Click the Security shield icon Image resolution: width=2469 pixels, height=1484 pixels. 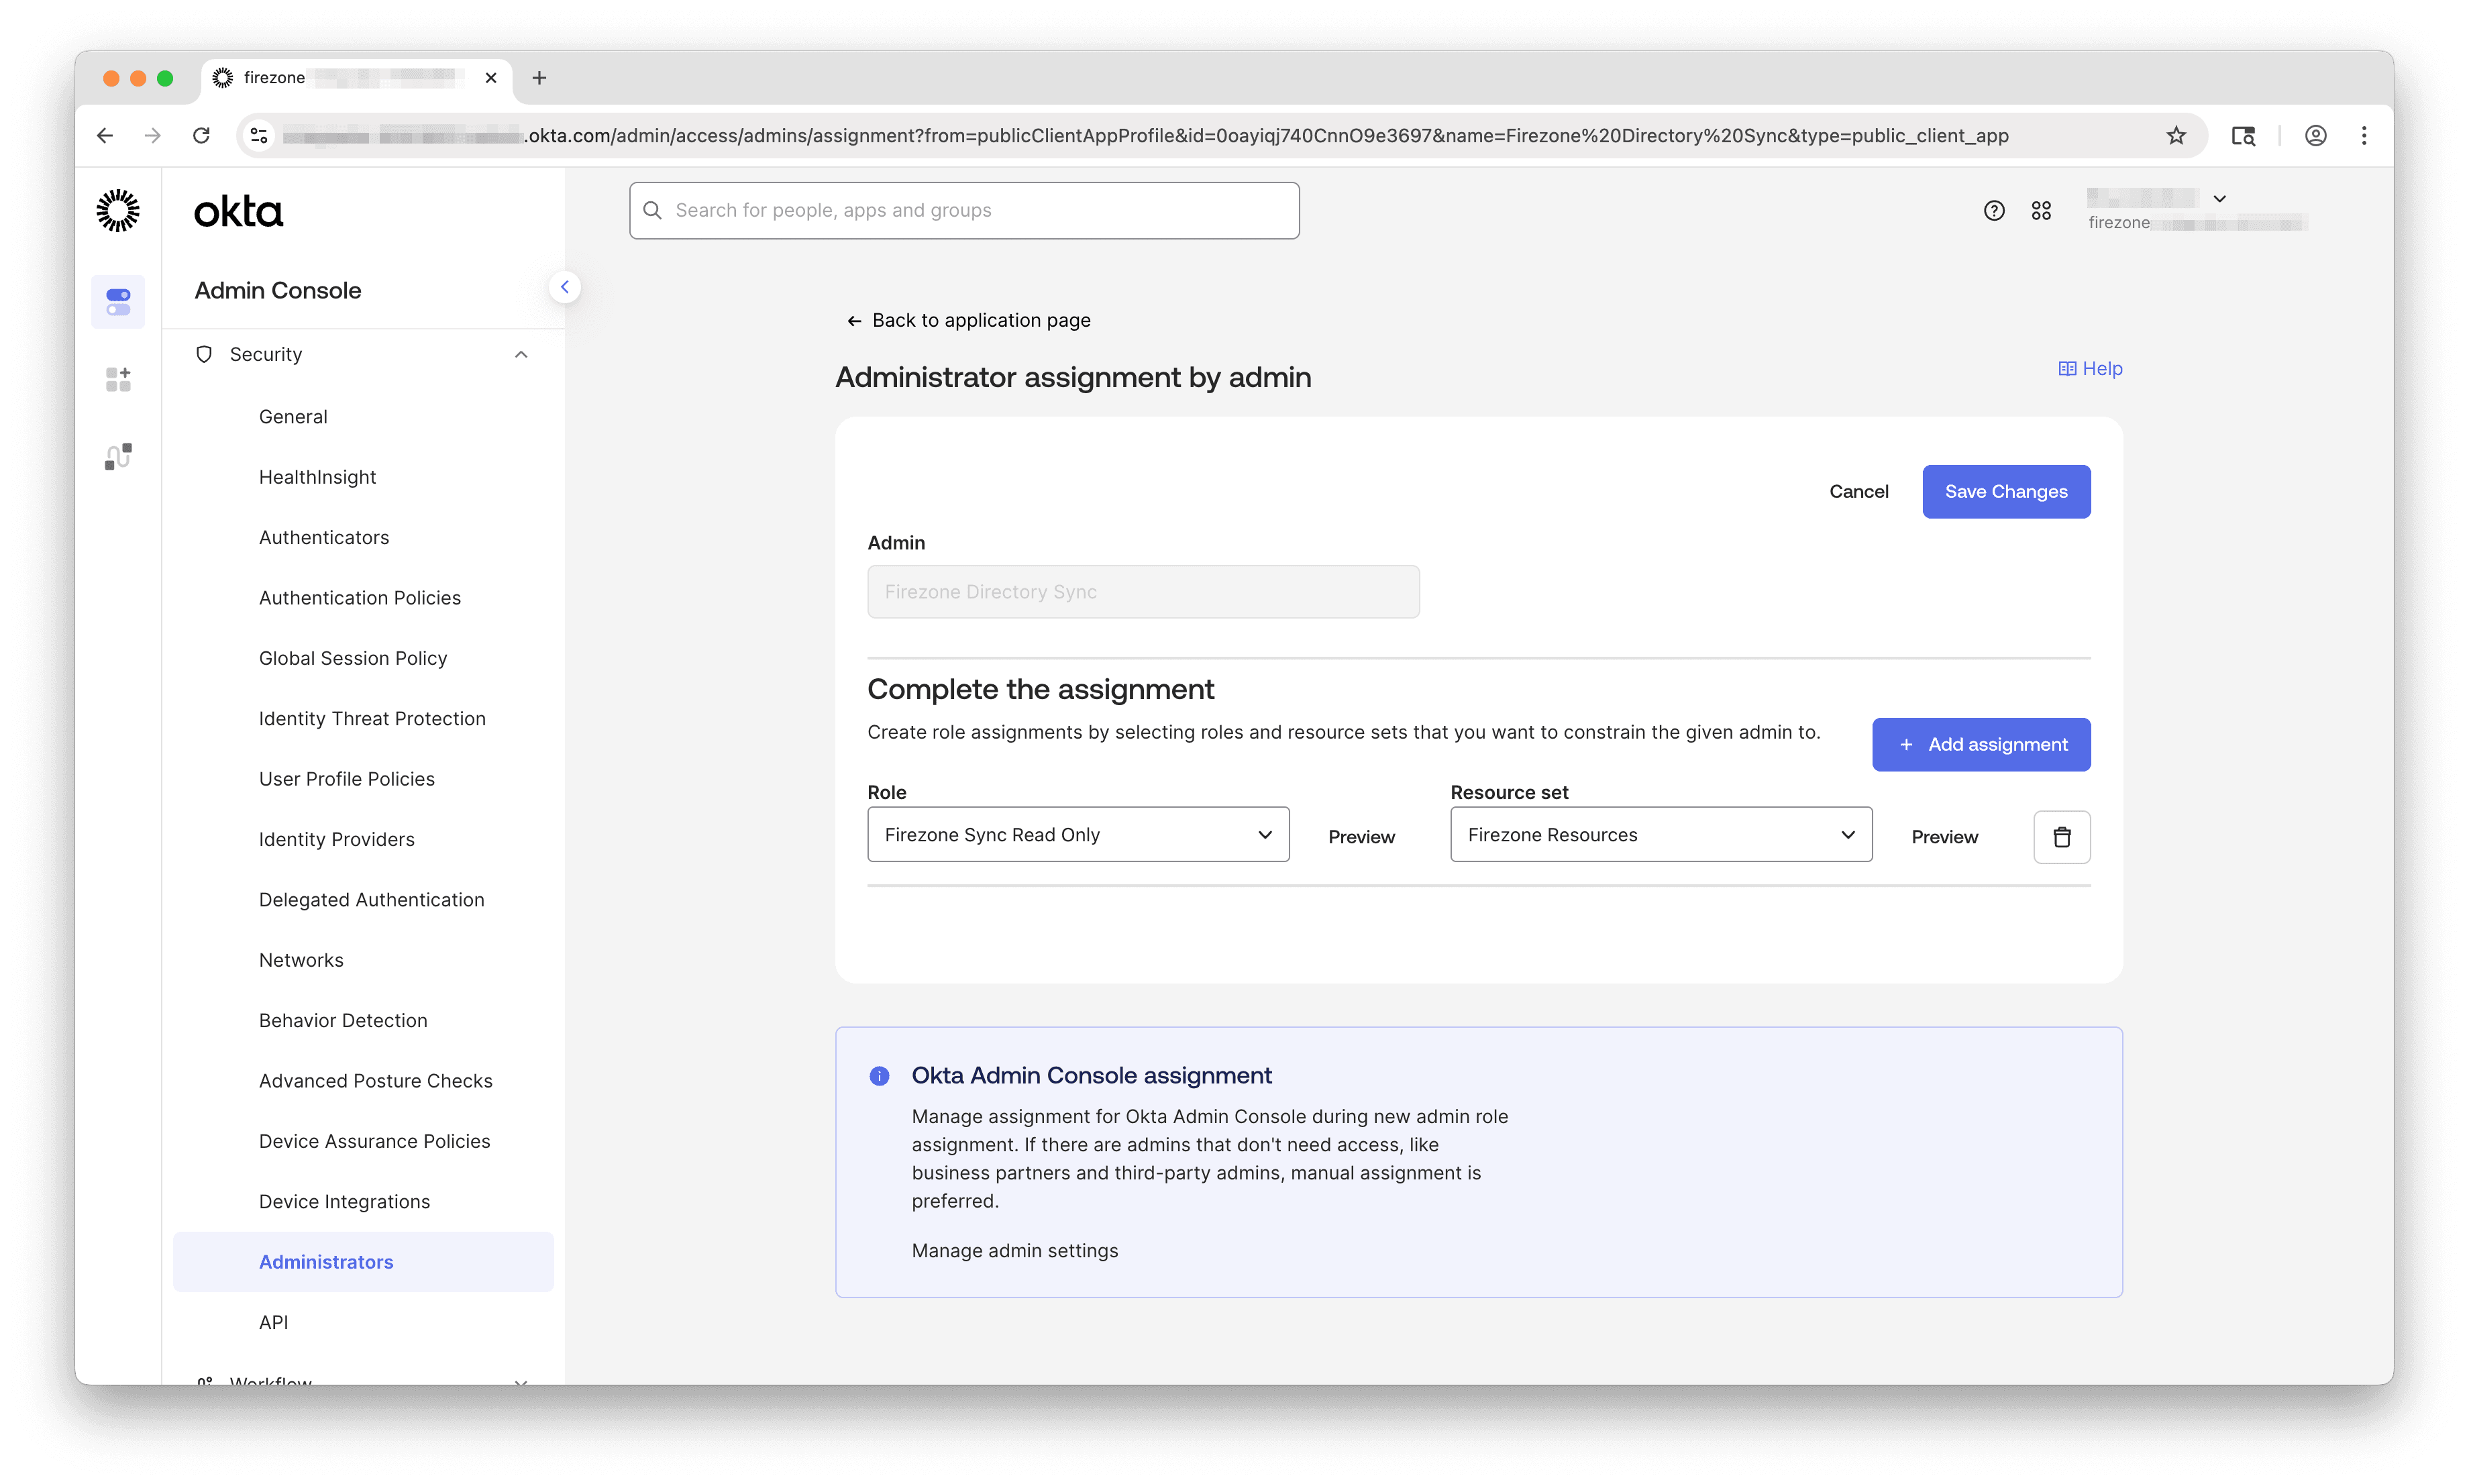[x=204, y=354]
